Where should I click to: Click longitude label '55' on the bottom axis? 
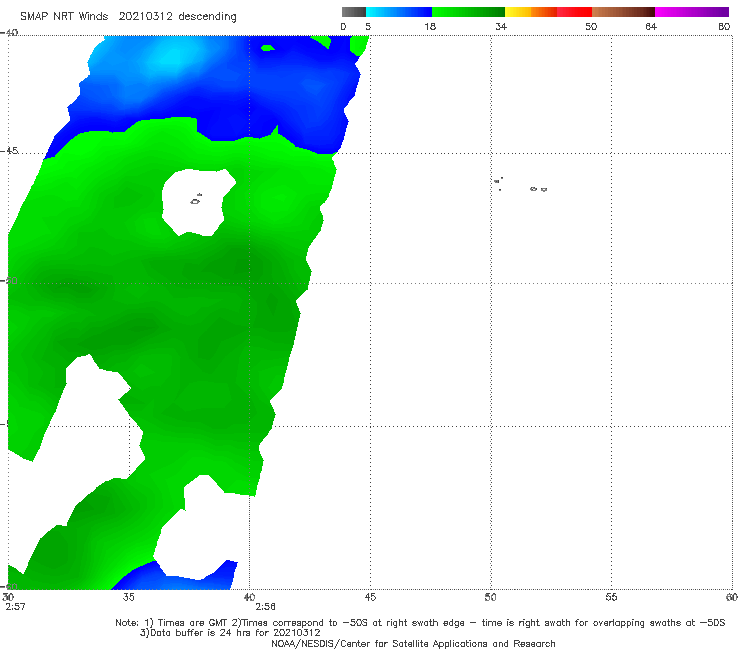coord(611,597)
